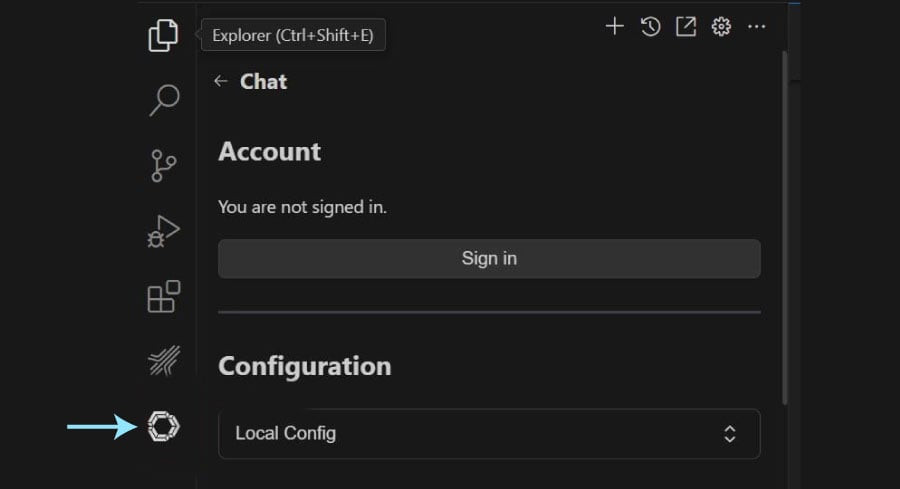The width and height of the screenshot is (900, 489).
Task: Open the Run and Debug view
Action: [x=164, y=231]
